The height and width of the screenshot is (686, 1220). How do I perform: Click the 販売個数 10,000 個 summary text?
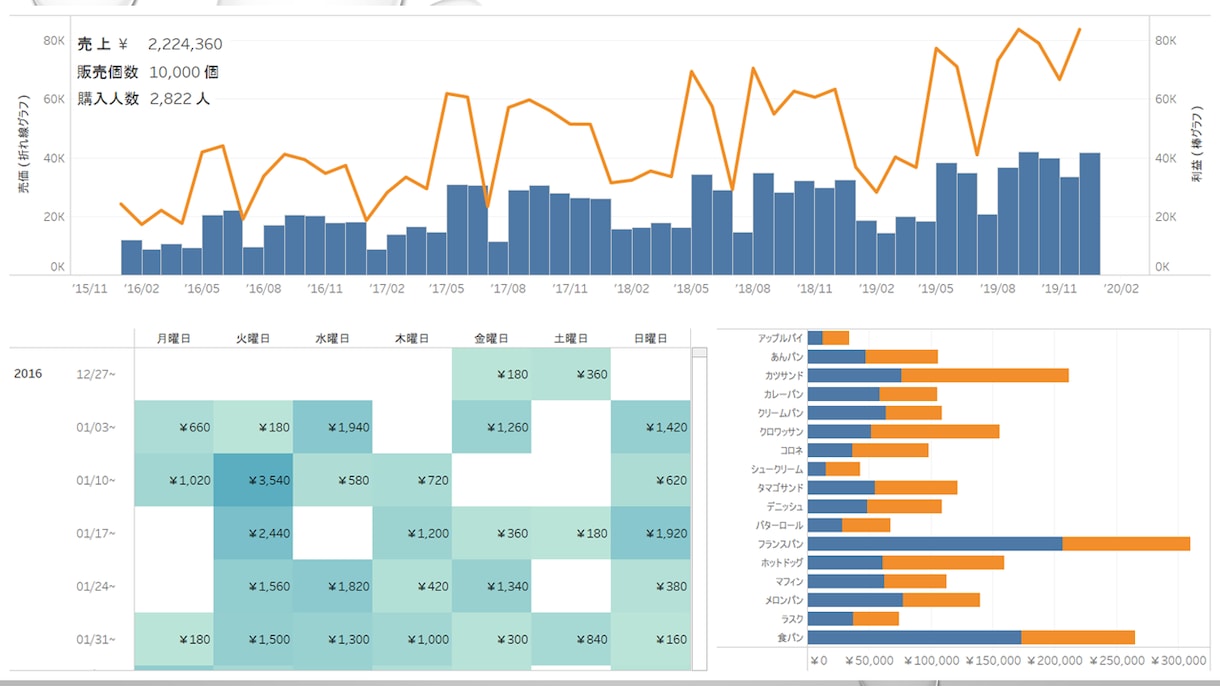tap(148, 72)
